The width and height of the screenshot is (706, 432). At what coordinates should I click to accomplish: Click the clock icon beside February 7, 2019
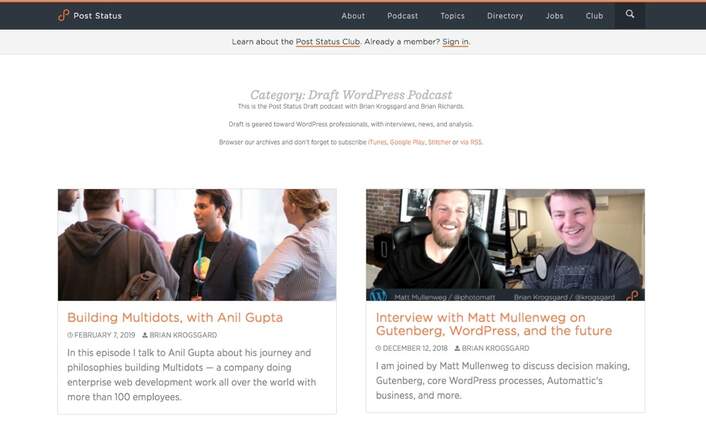pyautogui.click(x=70, y=335)
